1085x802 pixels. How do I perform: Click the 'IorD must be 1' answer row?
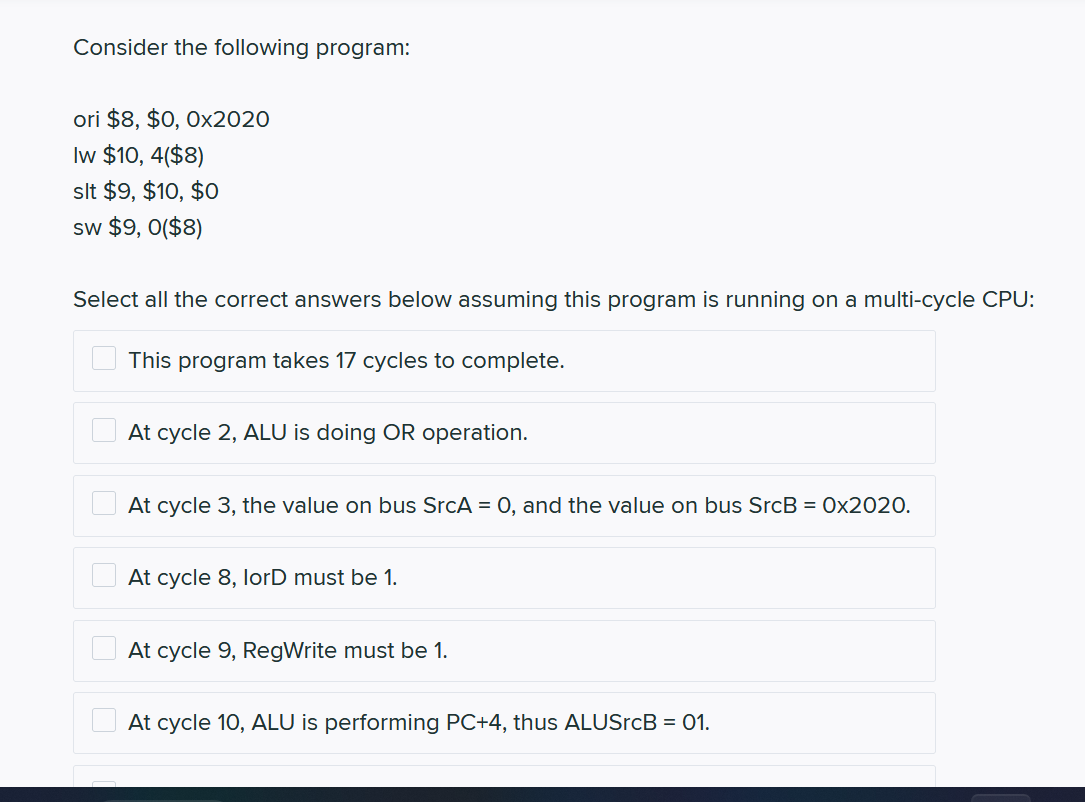(x=503, y=577)
